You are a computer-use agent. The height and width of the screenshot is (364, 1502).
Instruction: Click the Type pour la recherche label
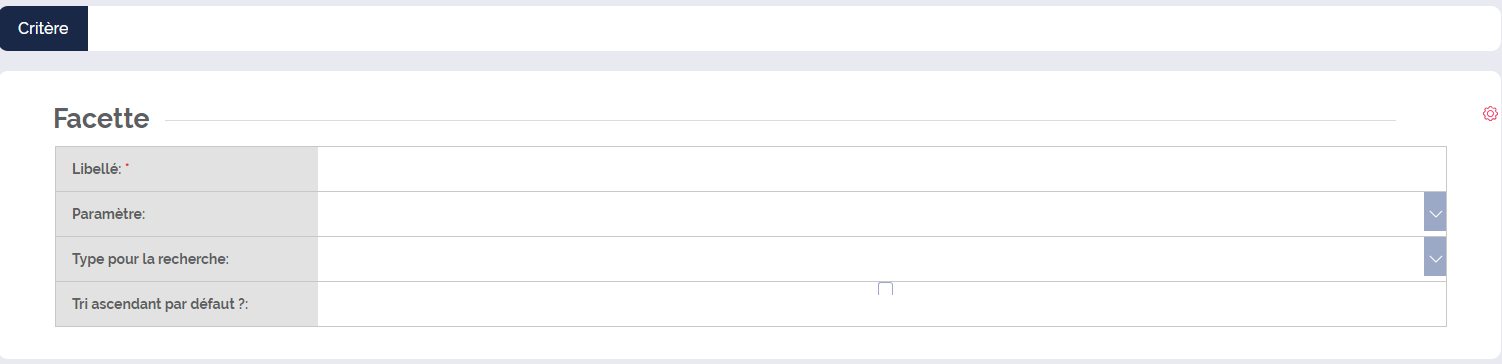151,259
